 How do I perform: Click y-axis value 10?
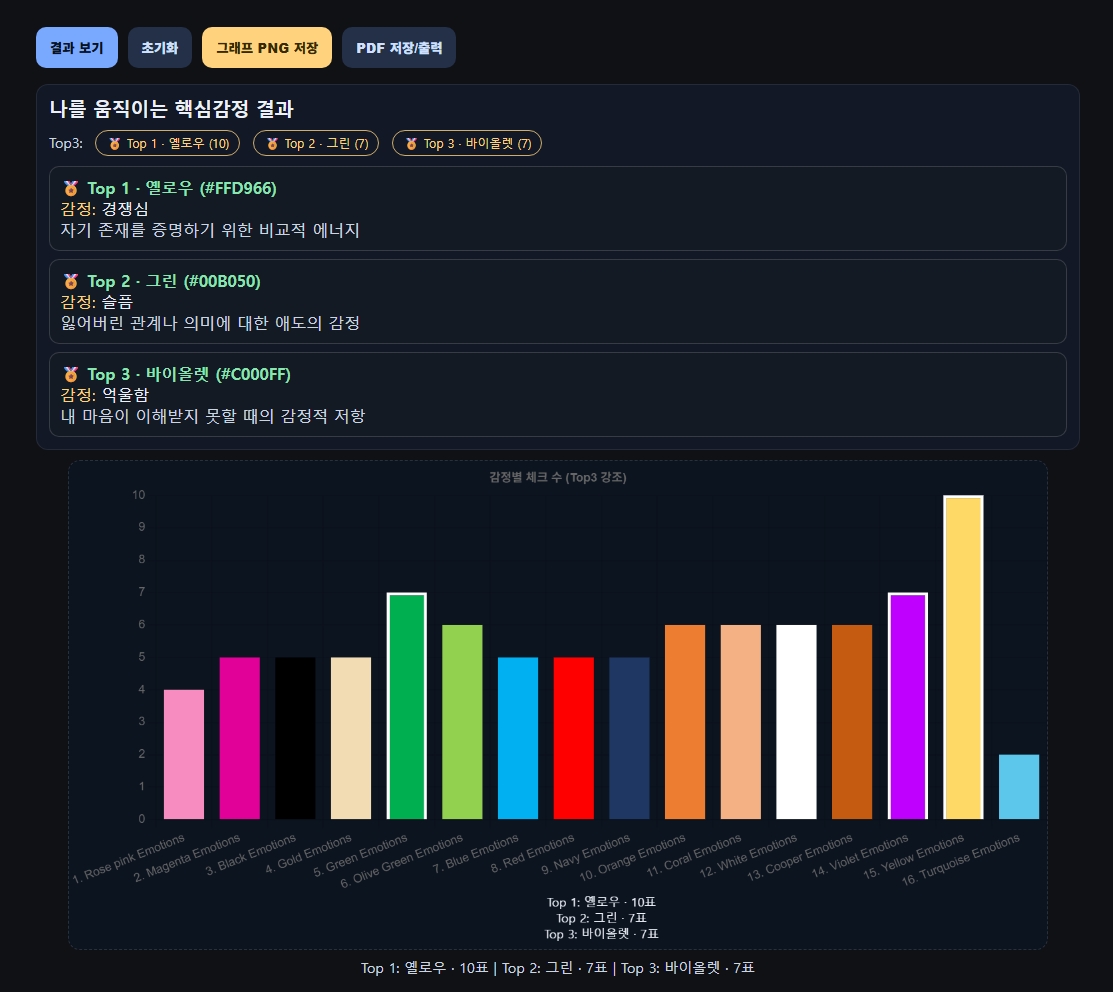tap(138, 495)
